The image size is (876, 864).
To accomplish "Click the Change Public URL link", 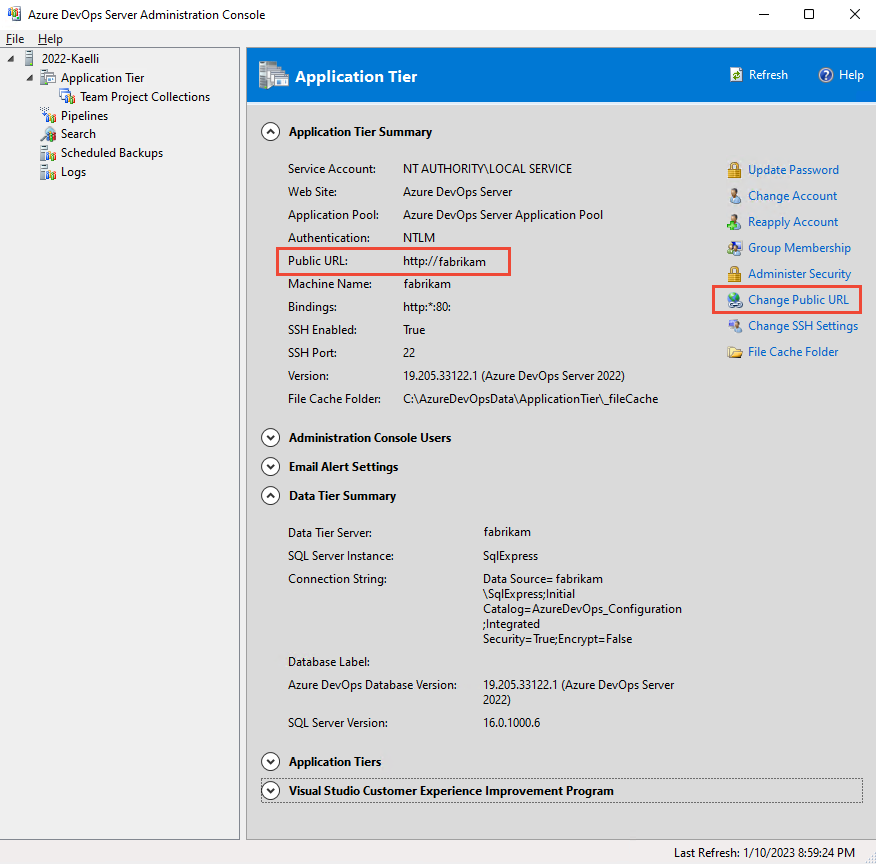I will [x=796, y=299].
